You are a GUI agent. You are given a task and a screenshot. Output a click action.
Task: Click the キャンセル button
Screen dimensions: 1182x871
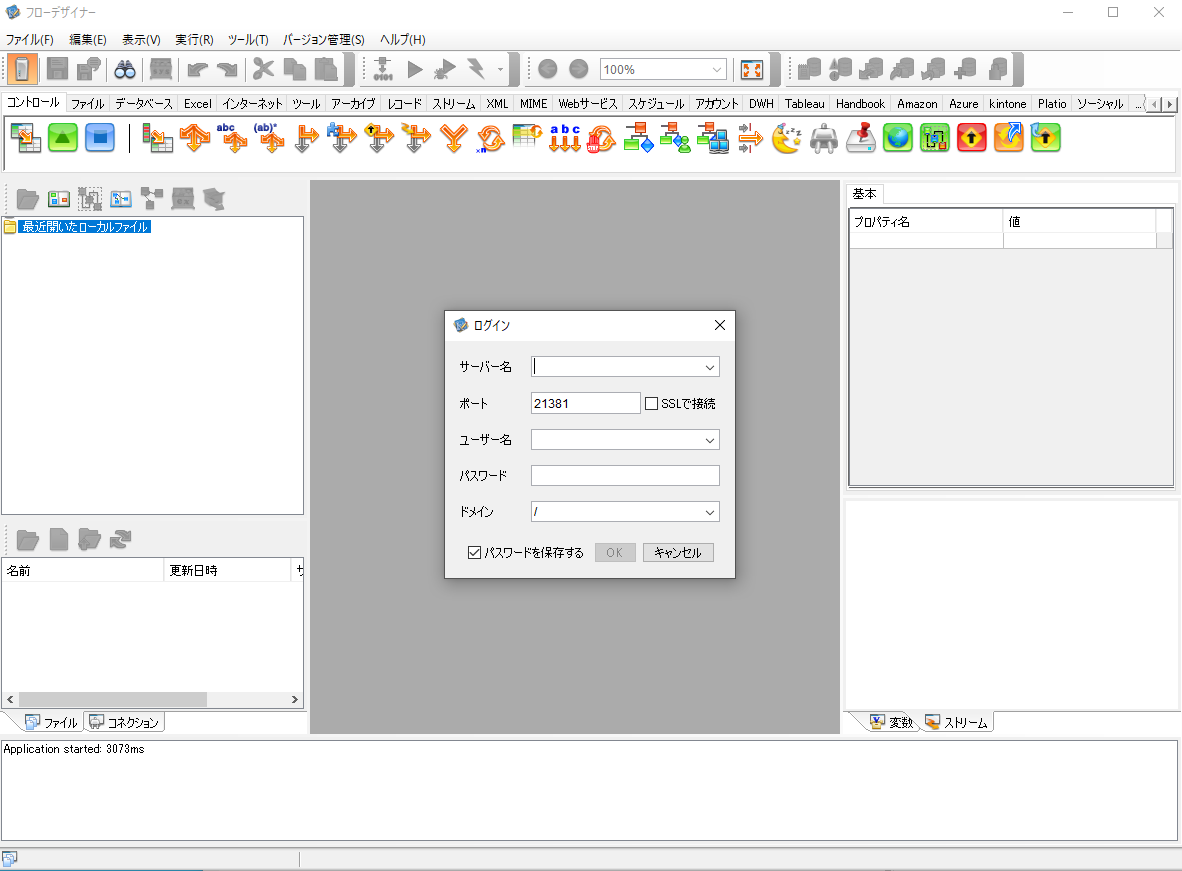(678, 553)
